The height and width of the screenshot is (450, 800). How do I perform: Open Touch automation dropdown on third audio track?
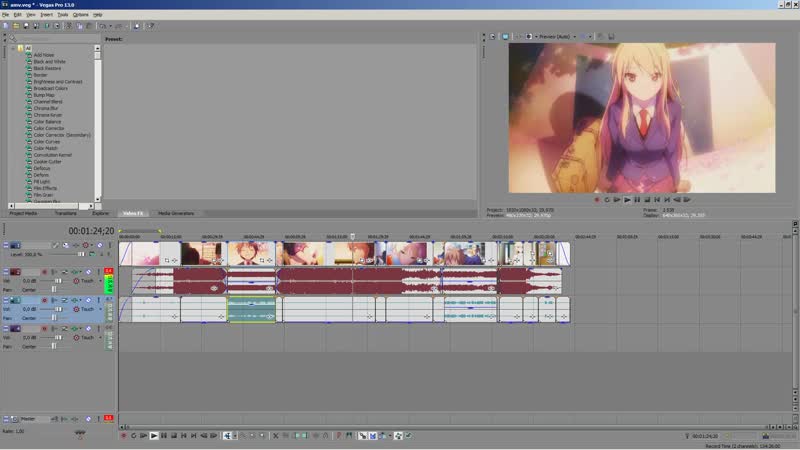pyautogui.click(x=101, y=338)
